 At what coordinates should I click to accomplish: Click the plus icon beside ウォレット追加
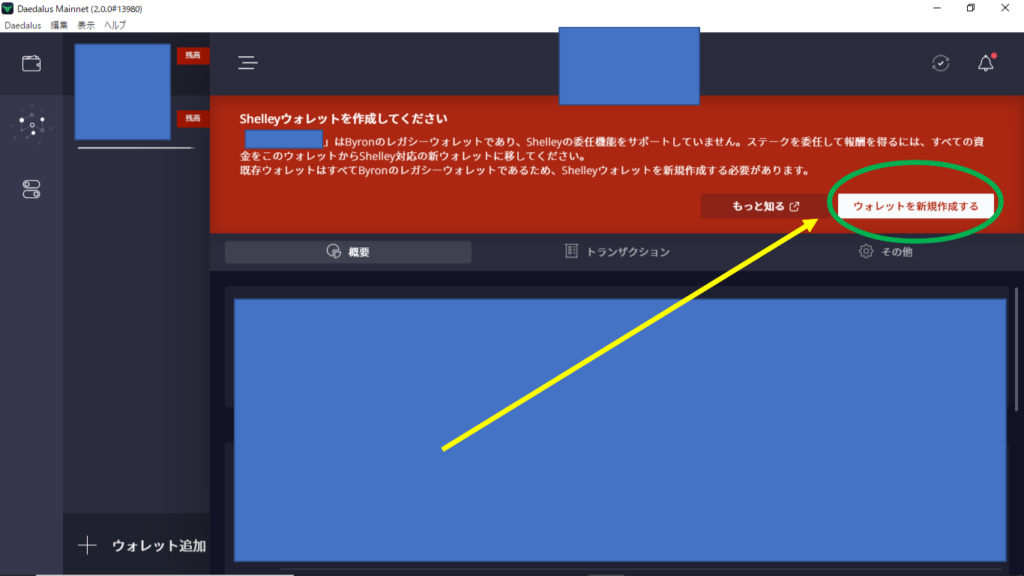pos(87,545)
